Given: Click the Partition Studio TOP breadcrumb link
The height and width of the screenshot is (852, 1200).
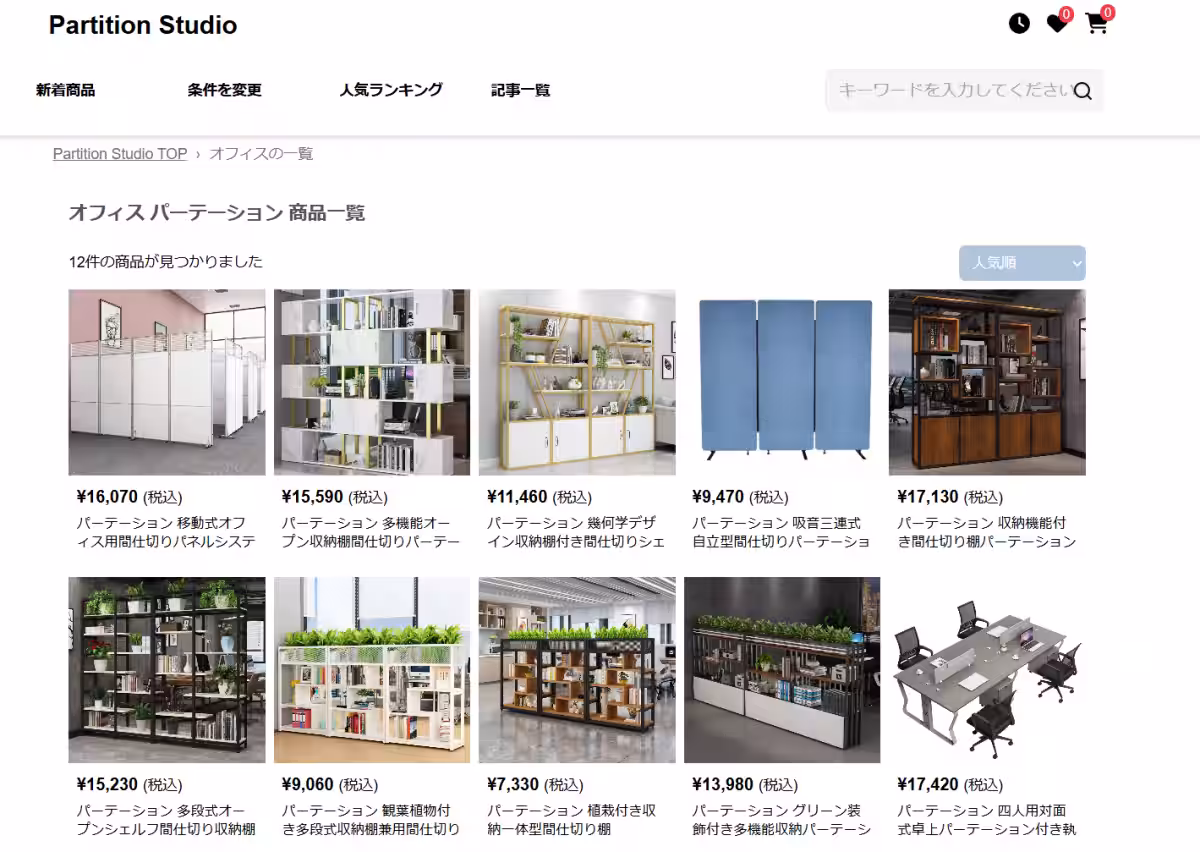Looking at the screenshot, I should [x=120, y=154].
